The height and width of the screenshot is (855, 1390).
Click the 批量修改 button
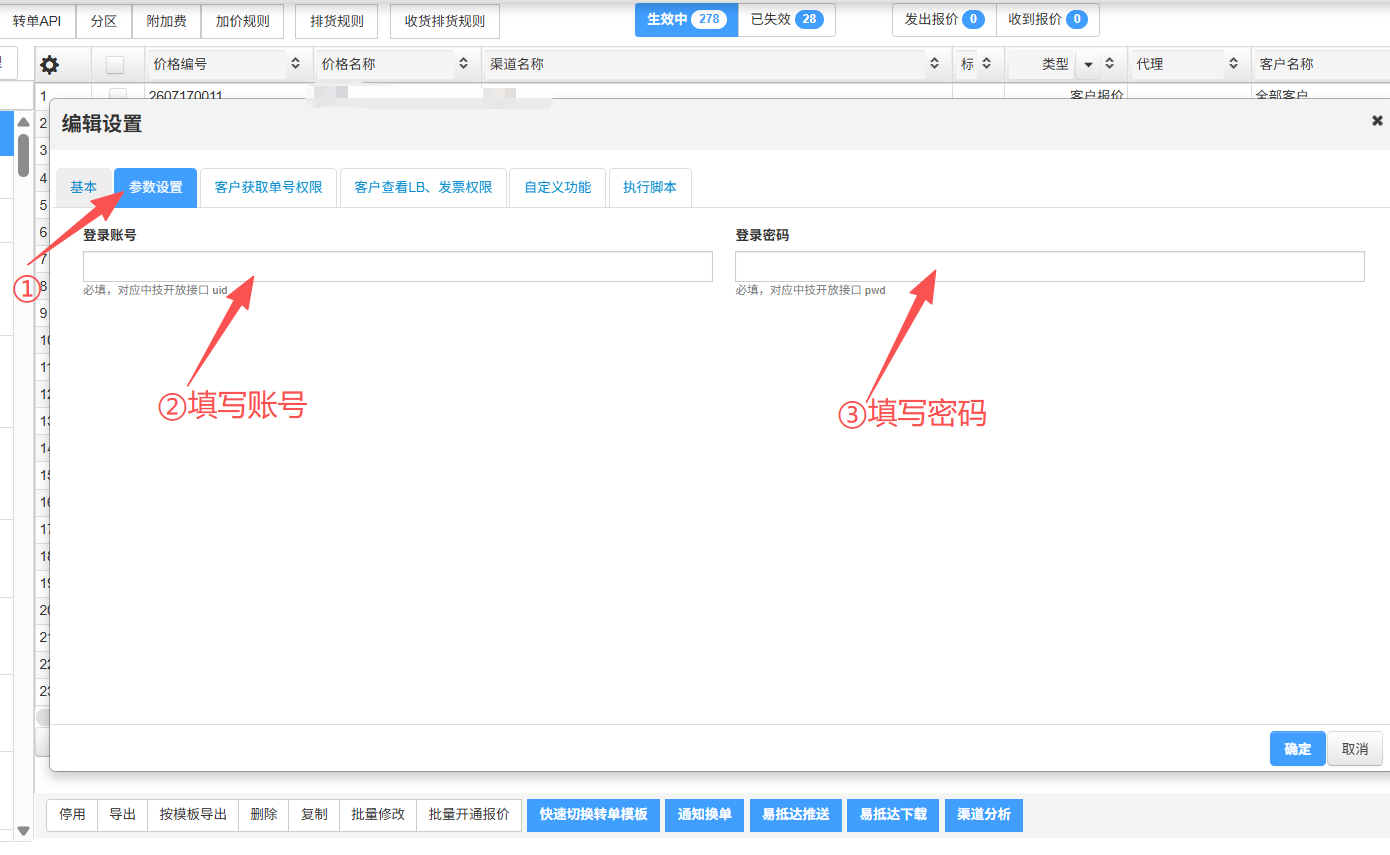378,815
